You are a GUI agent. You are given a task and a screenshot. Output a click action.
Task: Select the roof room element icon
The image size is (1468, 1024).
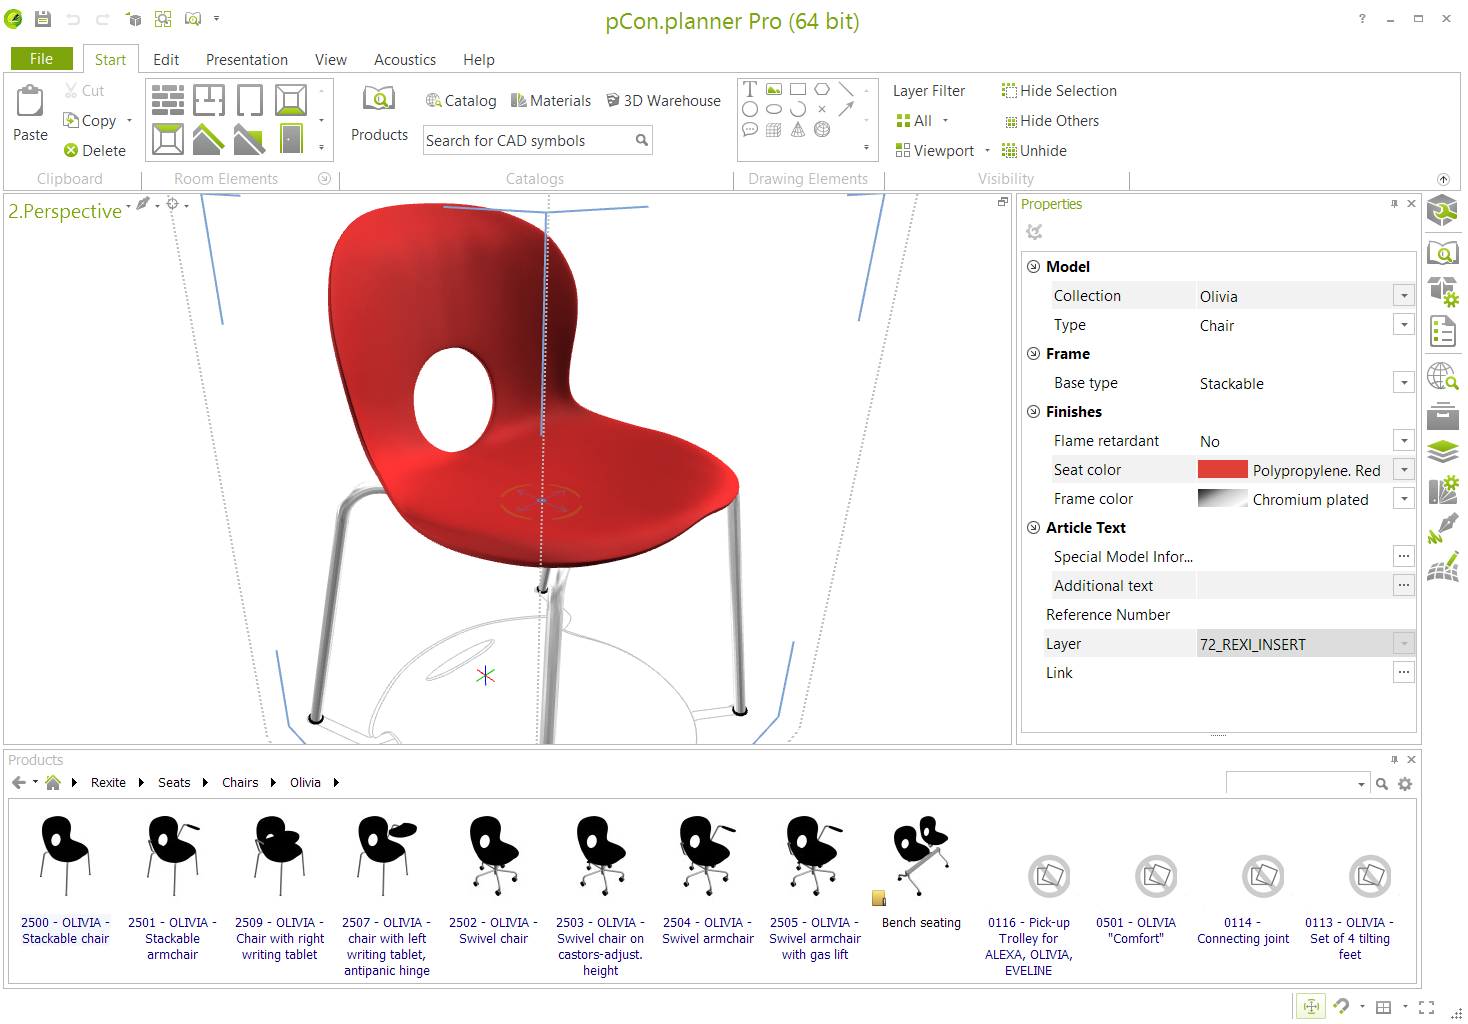point(208,139)
